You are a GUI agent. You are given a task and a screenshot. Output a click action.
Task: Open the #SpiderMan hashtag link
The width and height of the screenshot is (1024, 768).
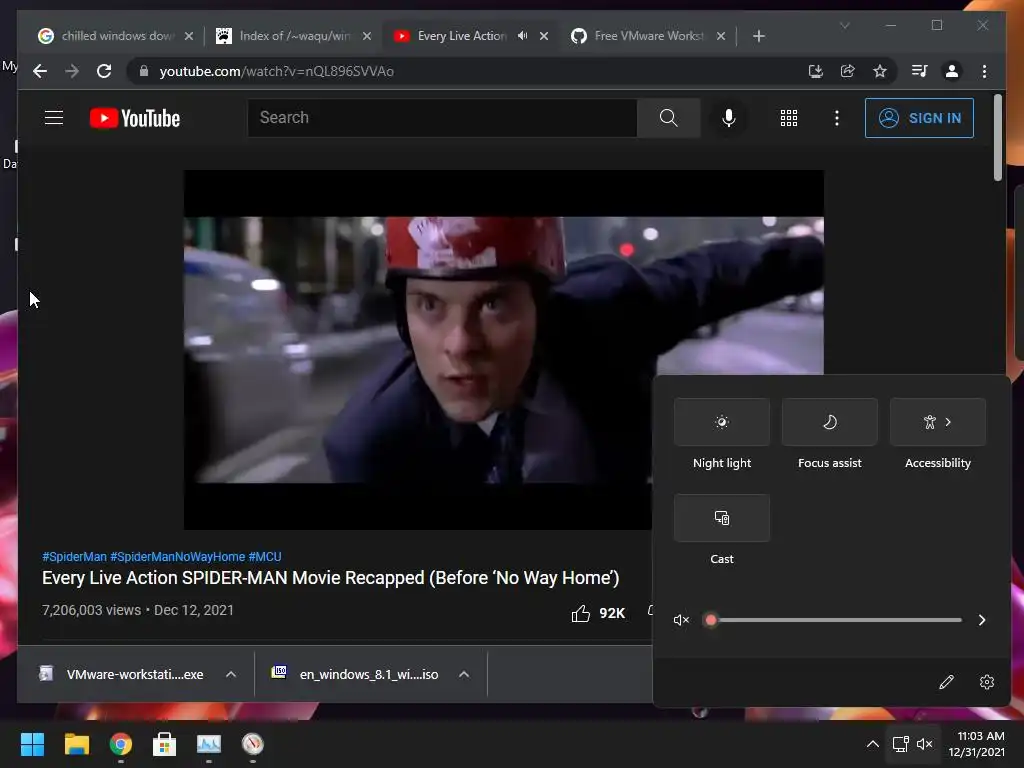(x=74, y=556)
